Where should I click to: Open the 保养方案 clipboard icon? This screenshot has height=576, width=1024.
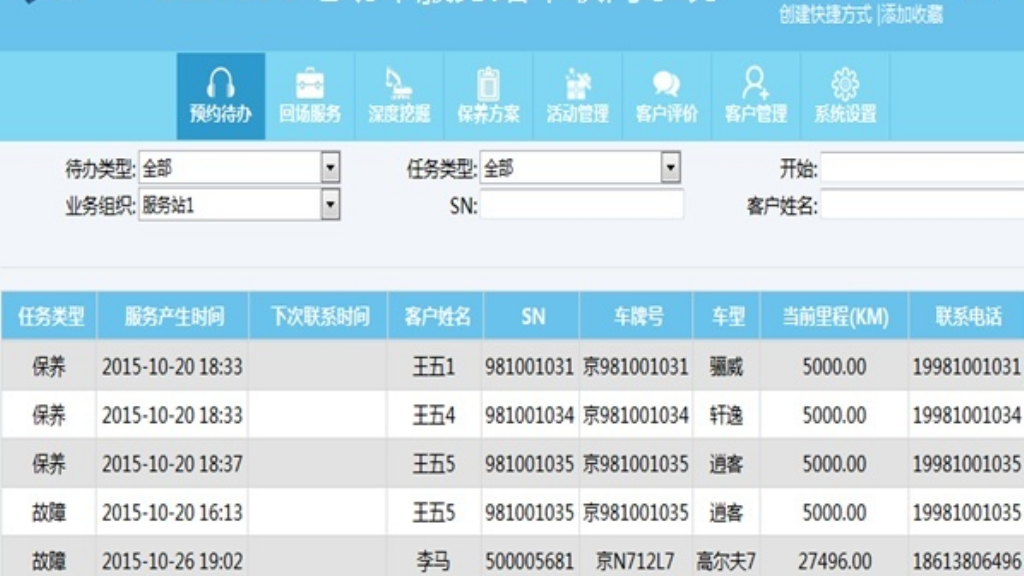coord(487,85)
